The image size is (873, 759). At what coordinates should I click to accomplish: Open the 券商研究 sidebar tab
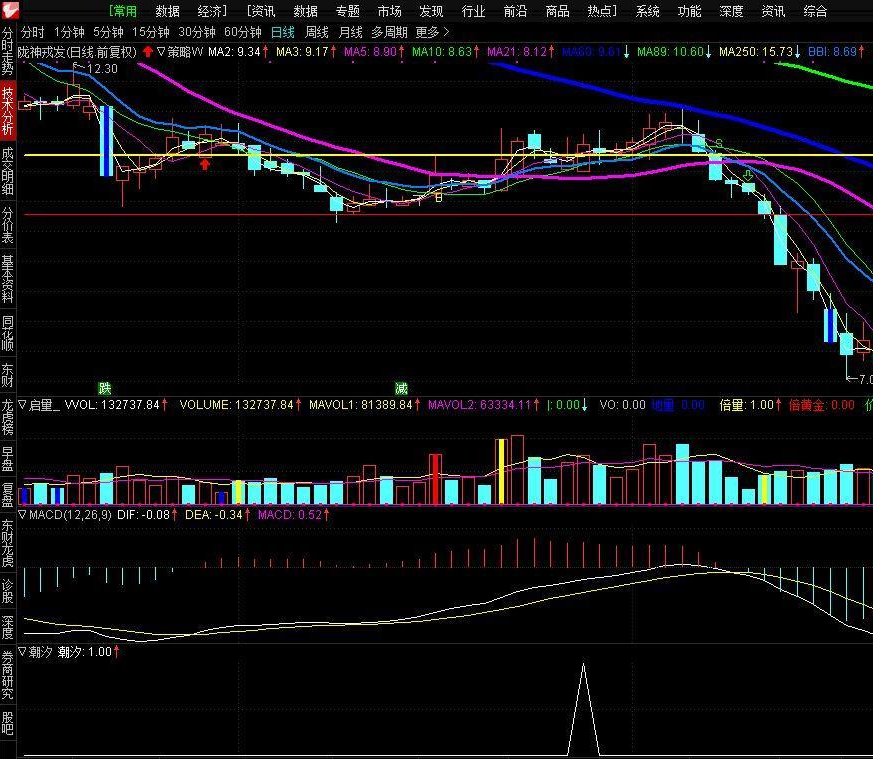click(8, 675)
